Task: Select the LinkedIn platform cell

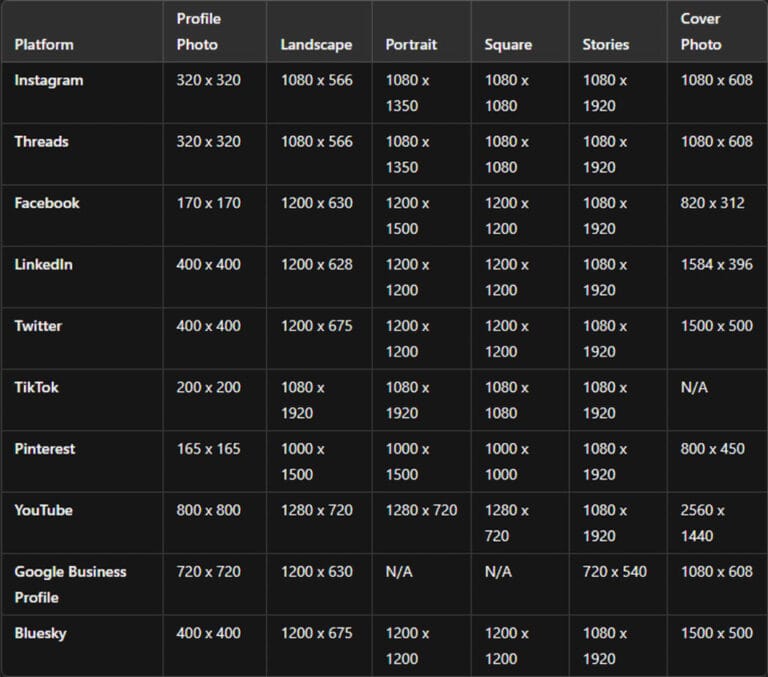Action: (44, 265)
